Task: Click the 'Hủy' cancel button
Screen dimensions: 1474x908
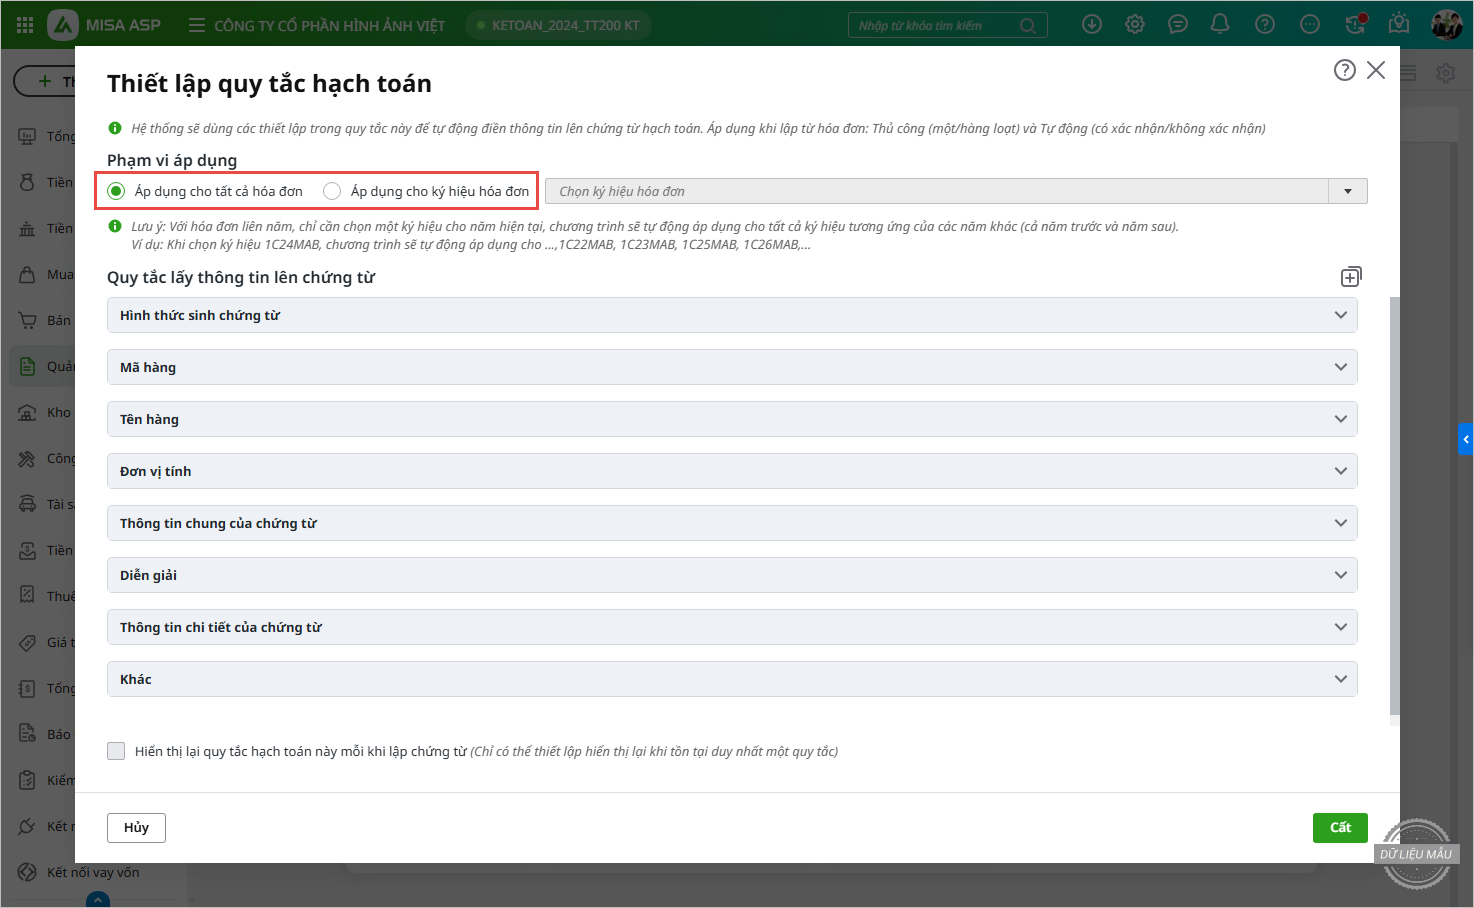Action: pos(136,827)
